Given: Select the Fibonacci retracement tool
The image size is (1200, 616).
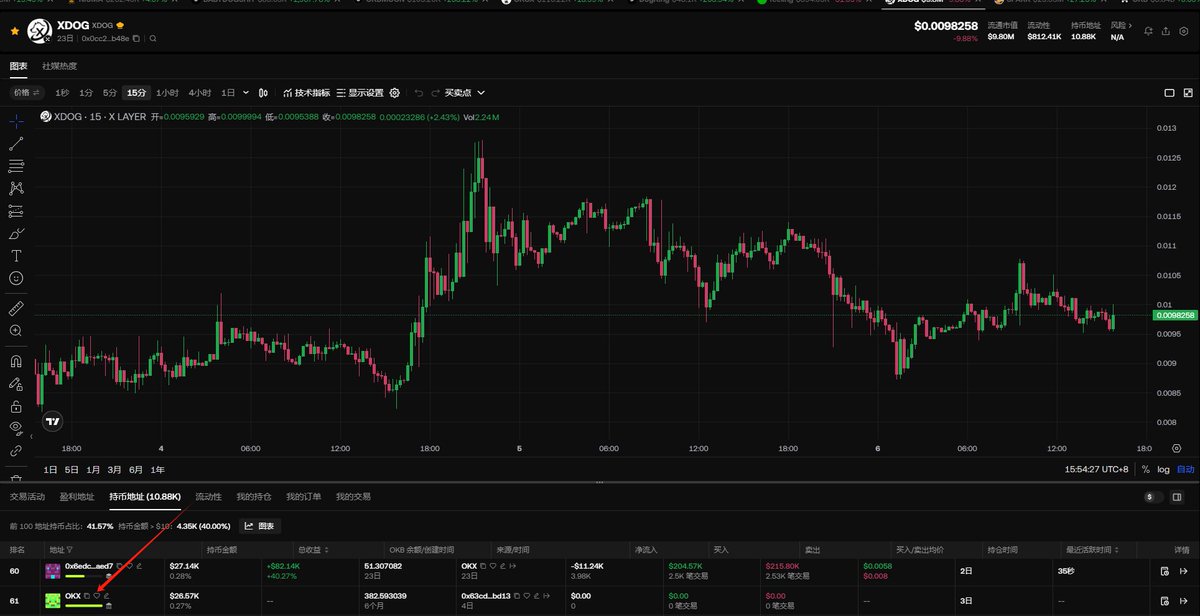Looking at the screenshot, I should click(16, 166).
